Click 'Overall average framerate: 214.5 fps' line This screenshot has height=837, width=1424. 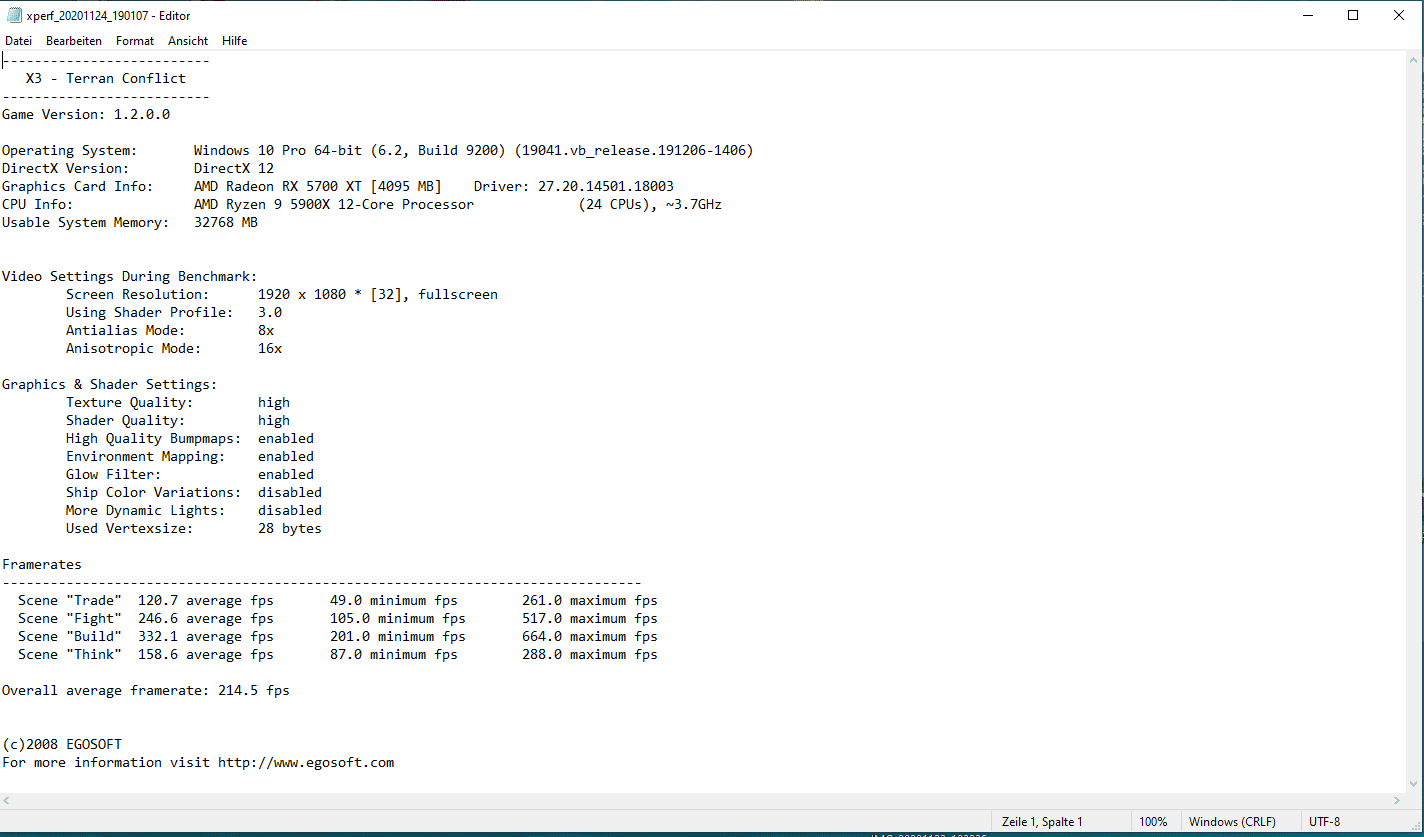[x=146, y=690]
